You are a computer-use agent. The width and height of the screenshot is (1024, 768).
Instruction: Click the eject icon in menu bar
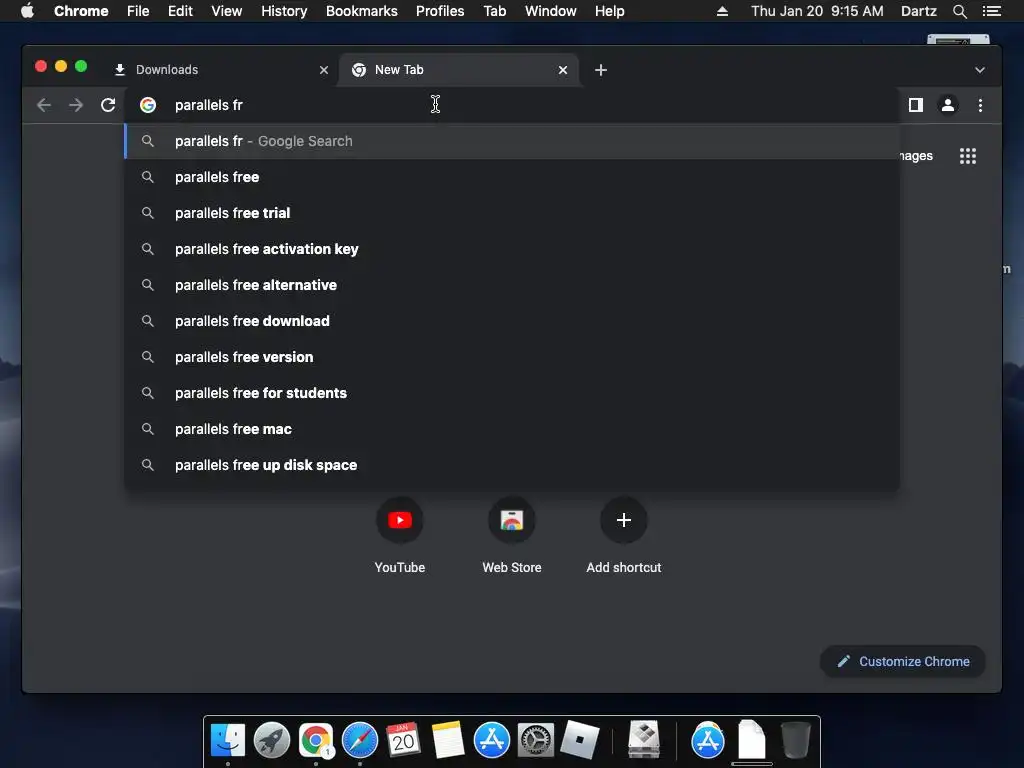coord(722,11)
